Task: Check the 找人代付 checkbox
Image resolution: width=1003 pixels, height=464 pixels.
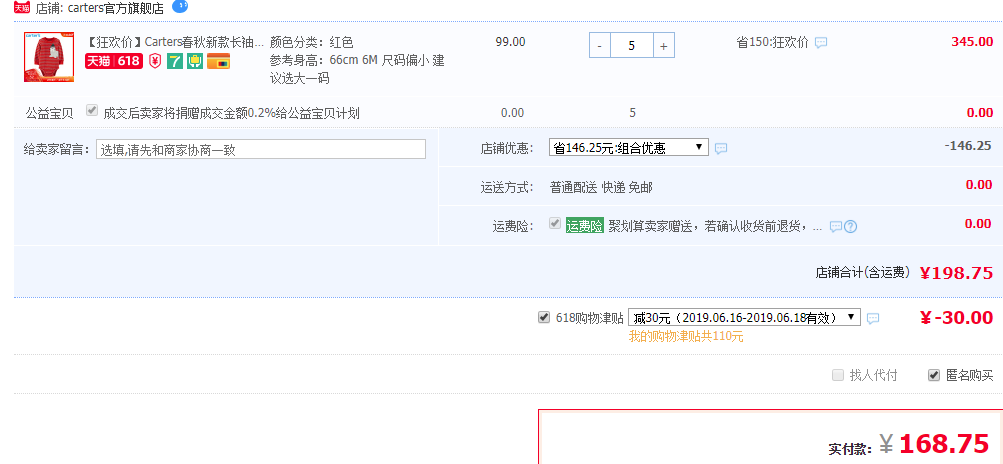Action: click(x=838, y=375)
